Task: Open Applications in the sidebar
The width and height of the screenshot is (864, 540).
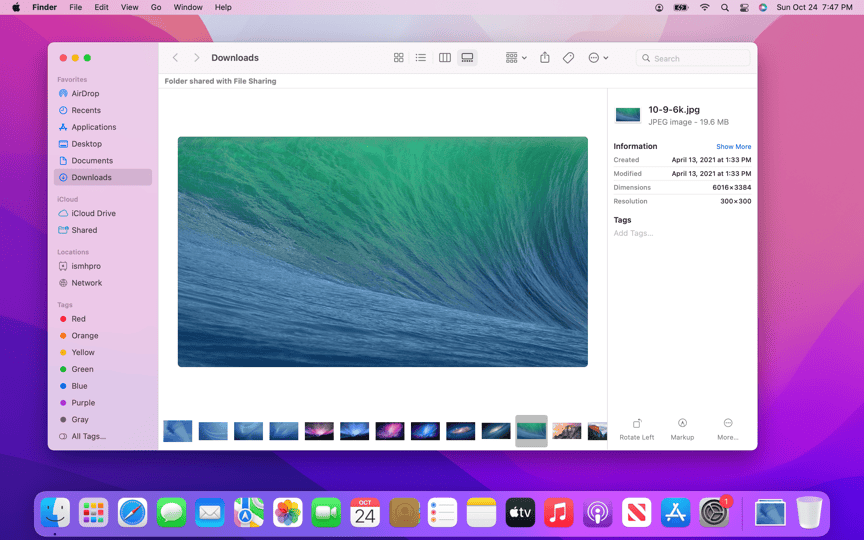Action: (103, 127)
